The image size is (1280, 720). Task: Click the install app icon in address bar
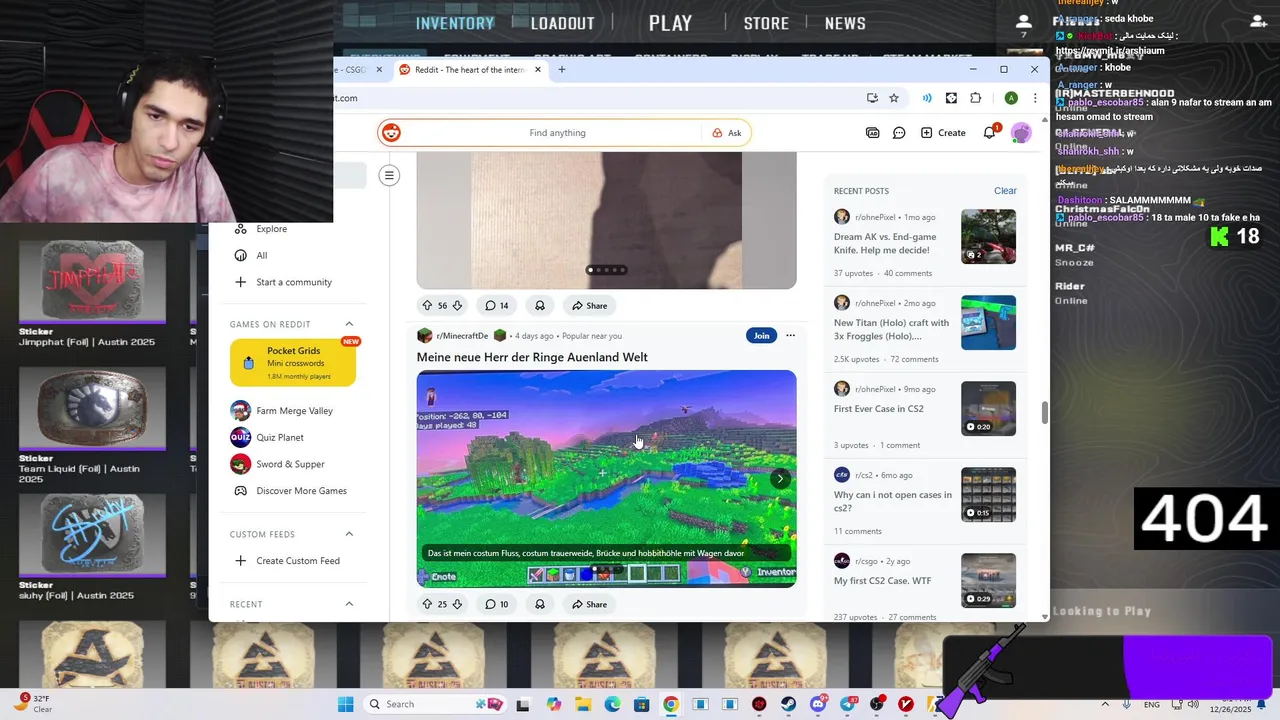click(872, 98)
